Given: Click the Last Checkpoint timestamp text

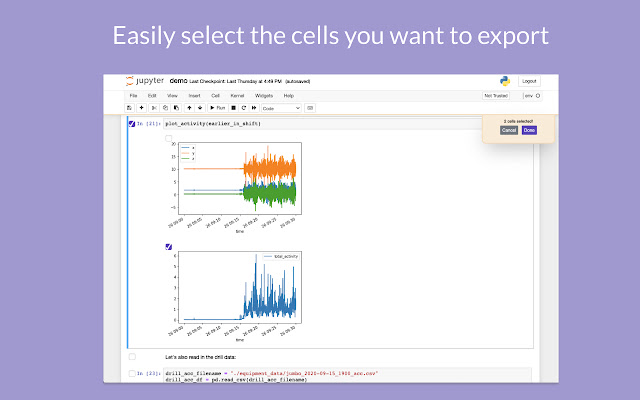Looking at the screenshot, I should click(x=236, y=81).
